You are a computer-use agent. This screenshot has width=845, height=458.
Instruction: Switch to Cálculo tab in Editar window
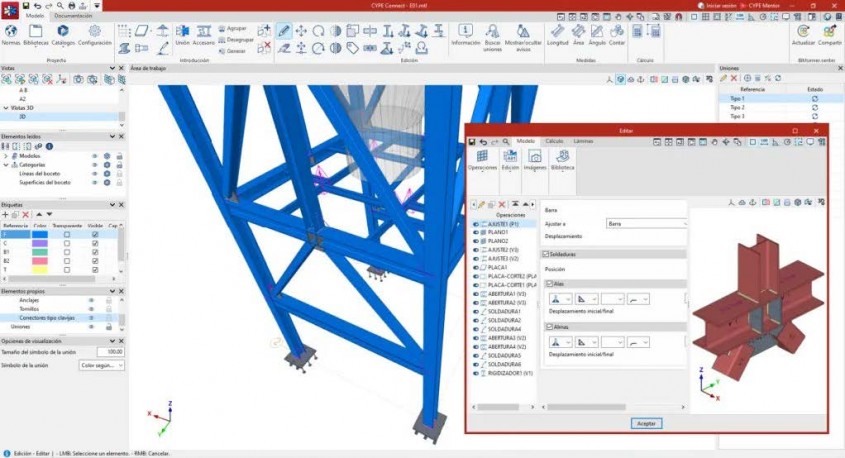(554, 141)
